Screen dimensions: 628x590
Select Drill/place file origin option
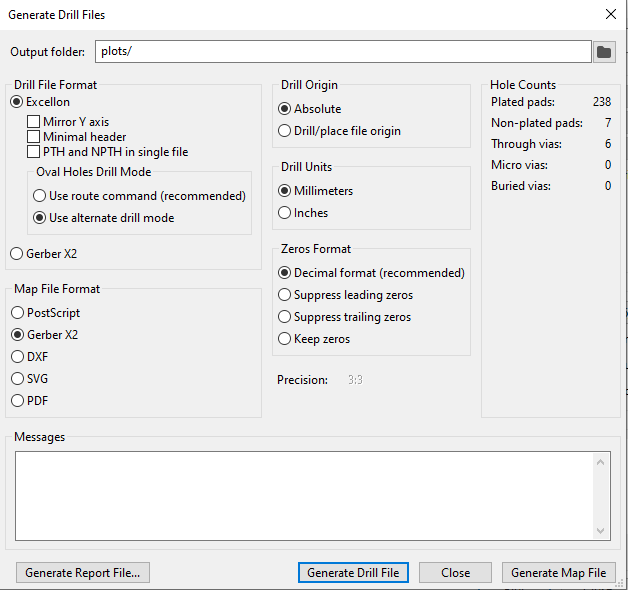[339, 131]
